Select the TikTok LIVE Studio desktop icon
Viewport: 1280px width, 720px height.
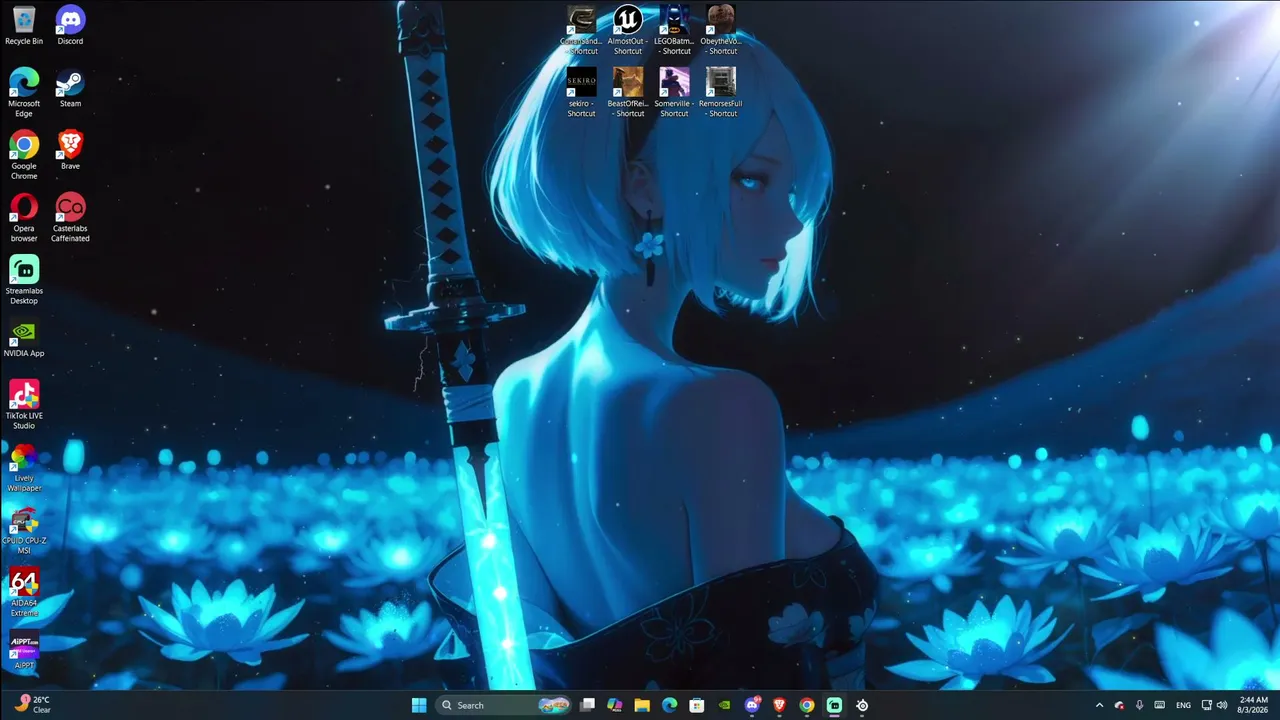point(24,405)
